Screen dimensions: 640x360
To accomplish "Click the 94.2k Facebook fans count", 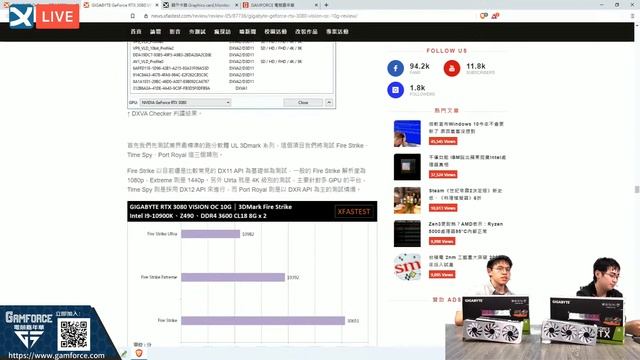I will tap(420, 66).
